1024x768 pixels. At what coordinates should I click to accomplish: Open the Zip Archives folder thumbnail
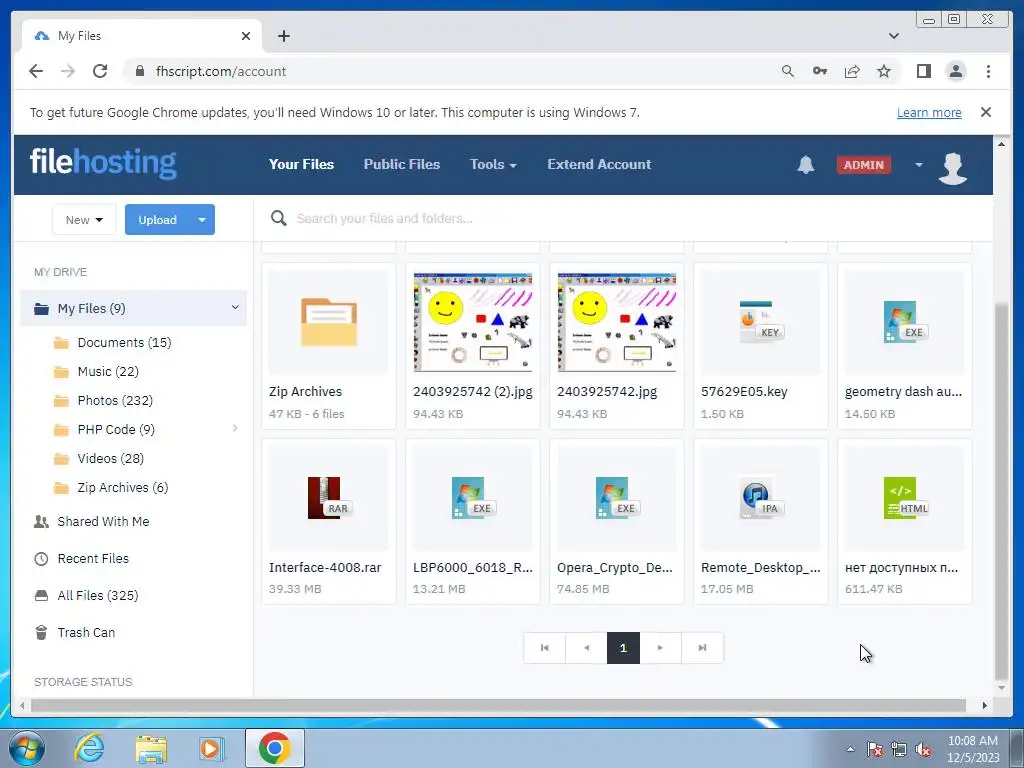328,322
